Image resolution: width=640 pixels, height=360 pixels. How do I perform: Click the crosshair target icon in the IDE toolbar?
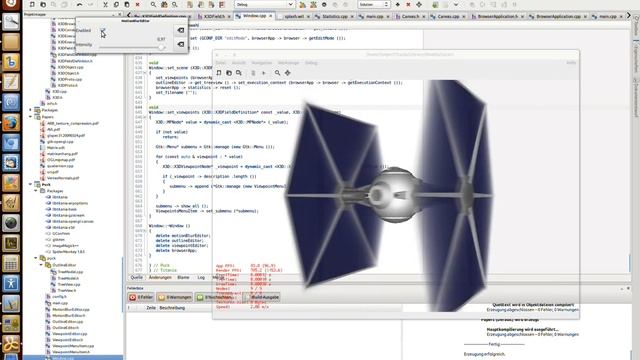[x=419, y=4]
